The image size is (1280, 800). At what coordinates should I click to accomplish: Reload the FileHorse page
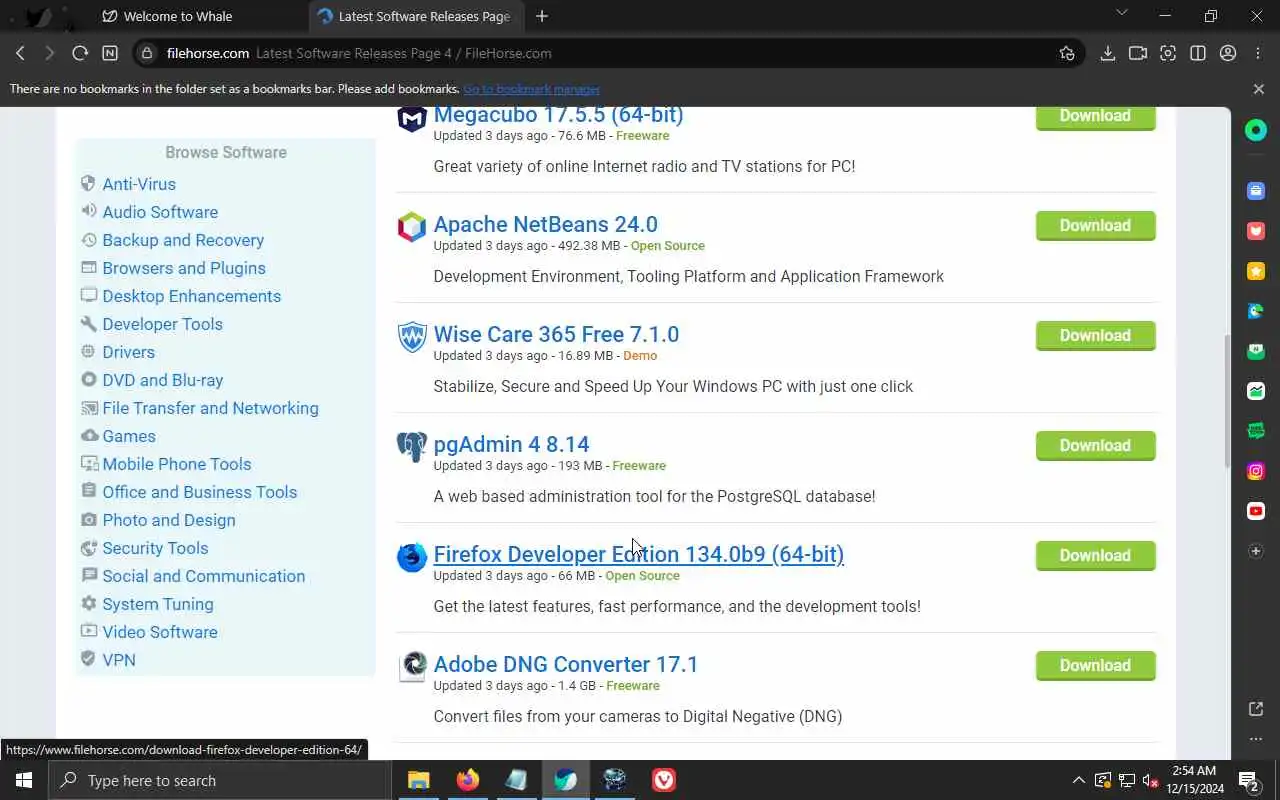coord(80,53)
